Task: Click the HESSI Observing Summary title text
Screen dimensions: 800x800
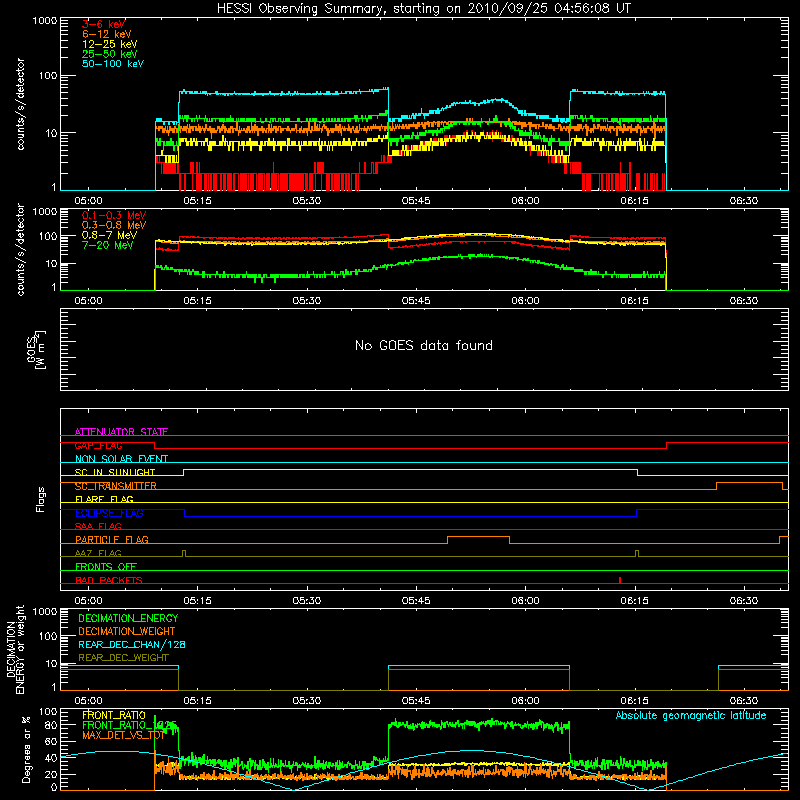Action: click(x=423, y=9)
